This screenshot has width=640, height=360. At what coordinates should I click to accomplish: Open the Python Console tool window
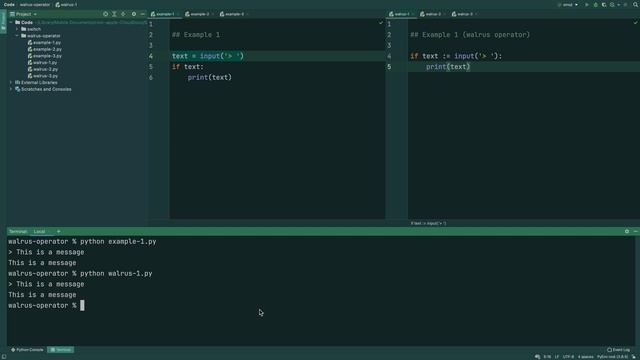[27, 350]
